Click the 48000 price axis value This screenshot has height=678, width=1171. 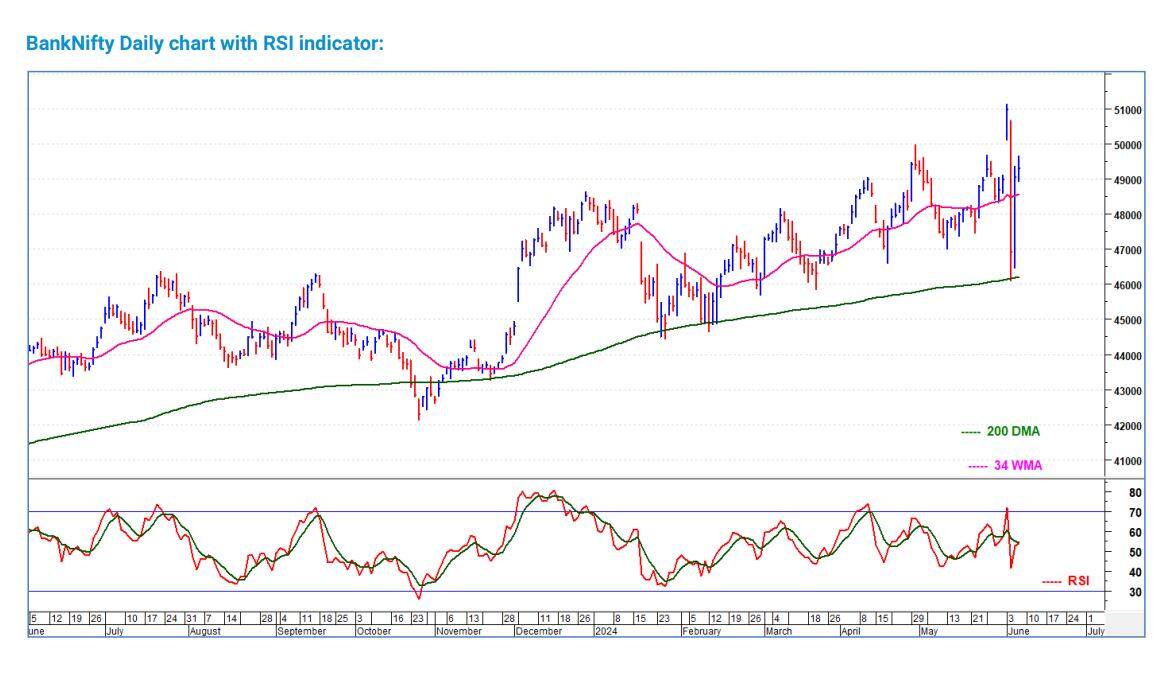(x=1127, y=216)
